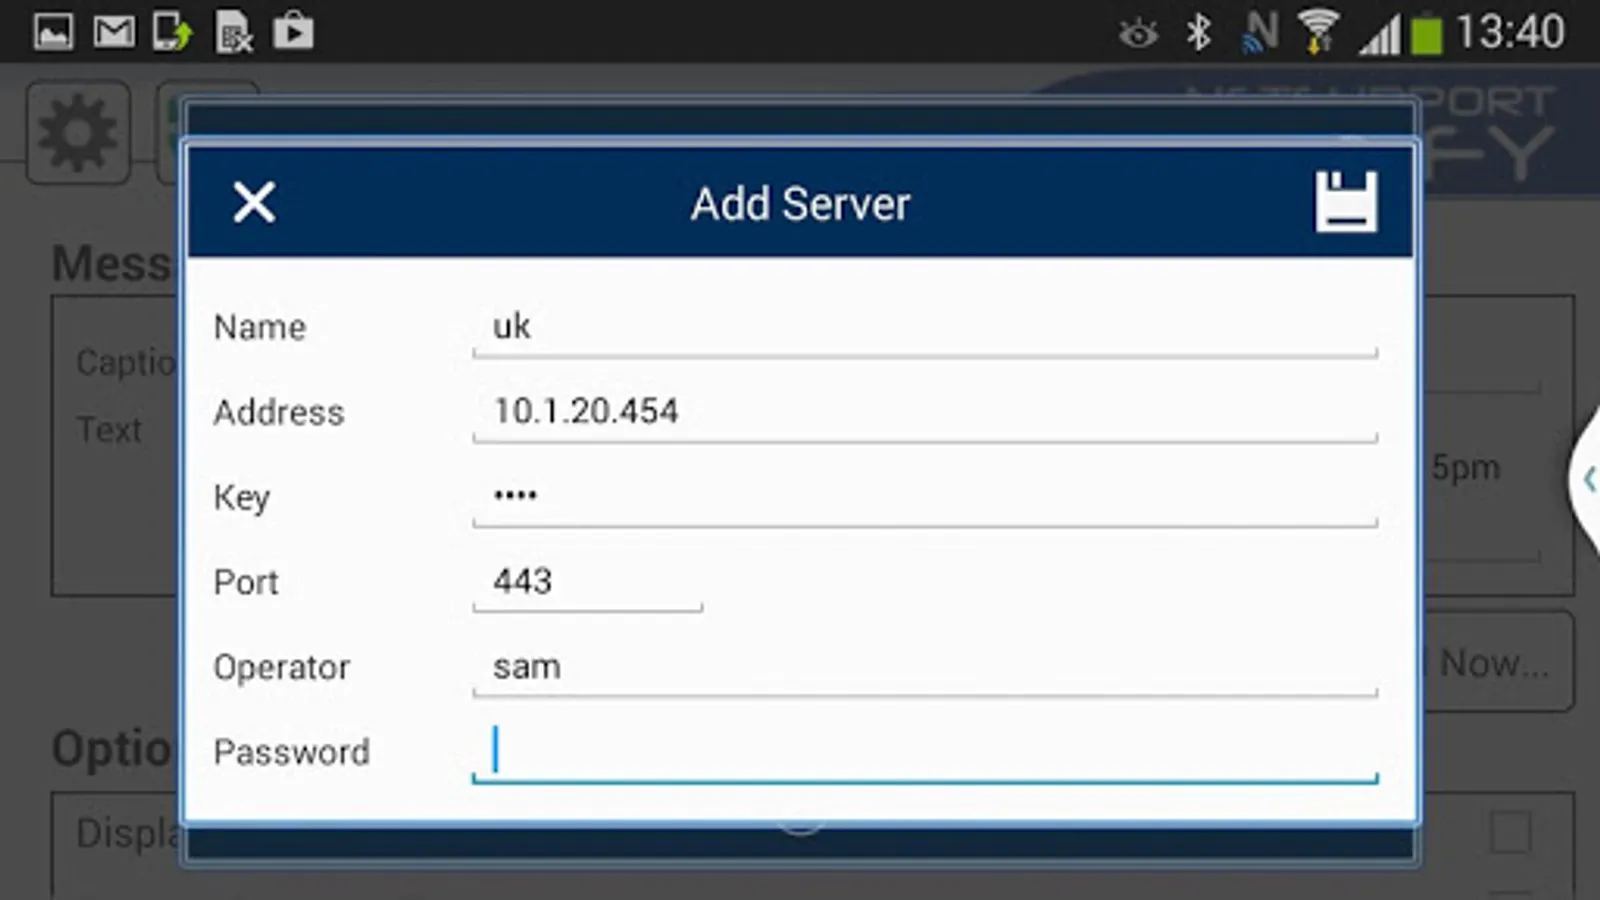Tap the NFC status icon
The height and width of the screenshot is (900, 1600).
tap(1260, 33)
